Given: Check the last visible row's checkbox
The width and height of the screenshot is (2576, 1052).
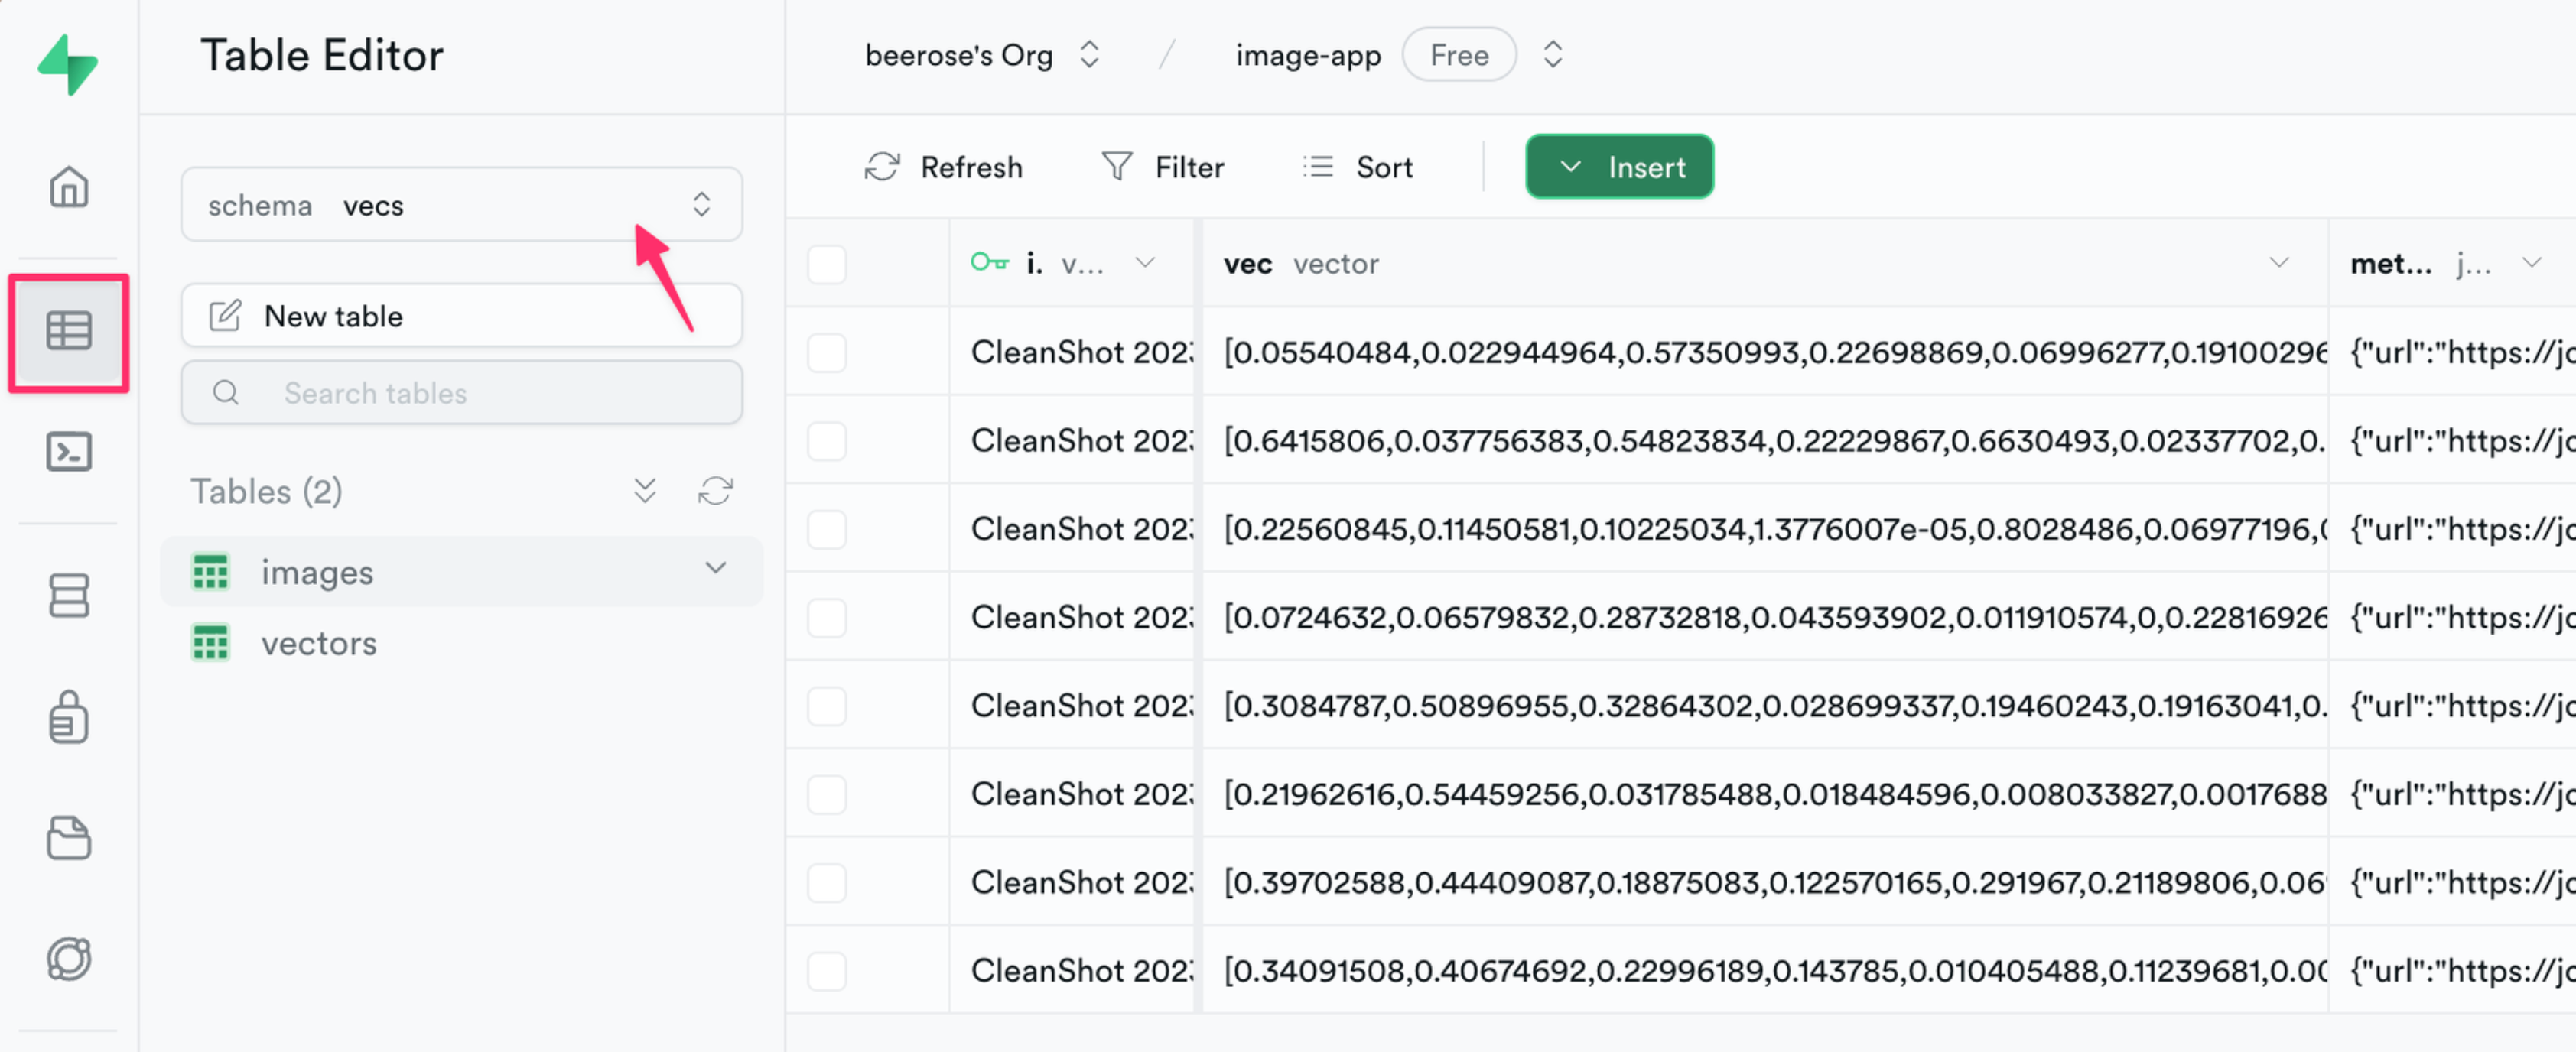Looking at the screenshot, I should coord(826,970).
